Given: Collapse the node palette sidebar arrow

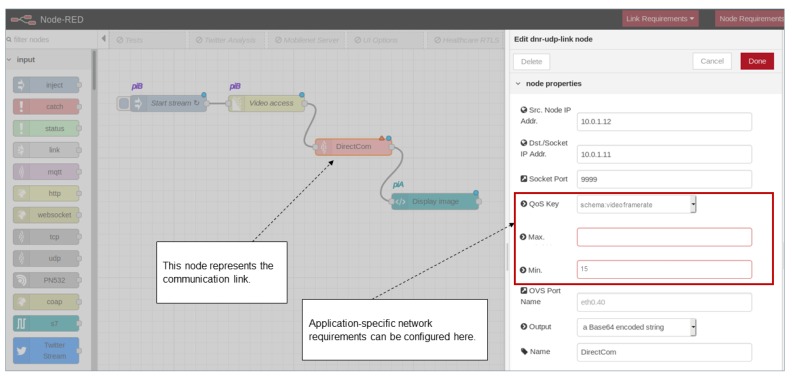Looking at the screenshot, I should tap(104, 39).
